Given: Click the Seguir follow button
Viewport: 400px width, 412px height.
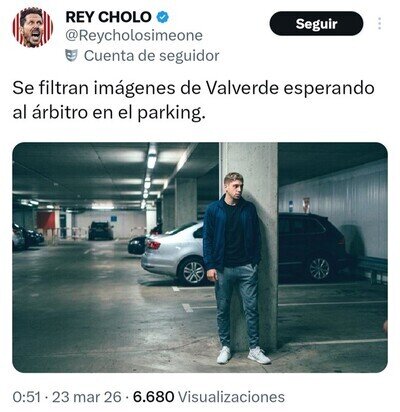Looking at the screenshot, I should (316, 23).
